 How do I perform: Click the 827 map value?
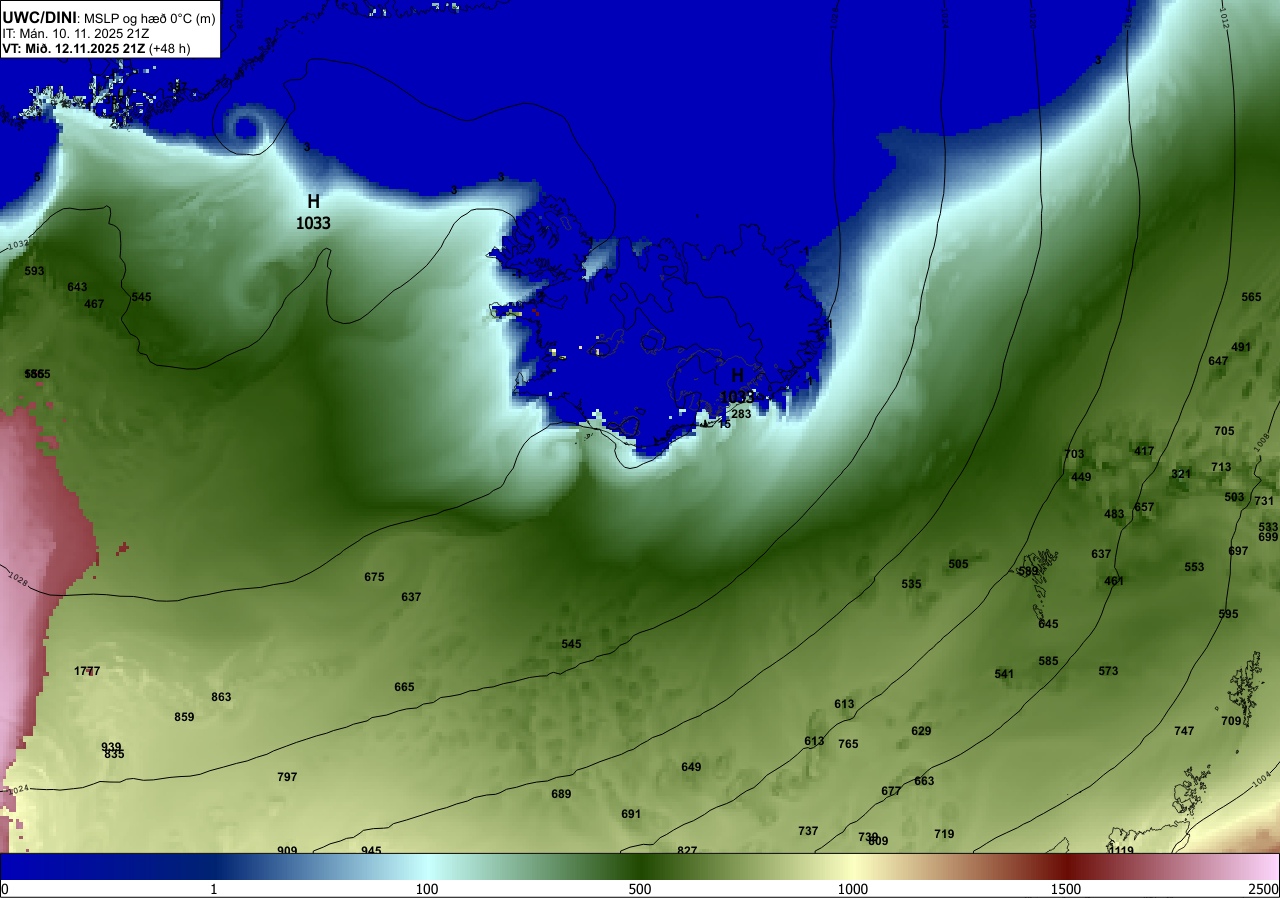click(687, 849)
